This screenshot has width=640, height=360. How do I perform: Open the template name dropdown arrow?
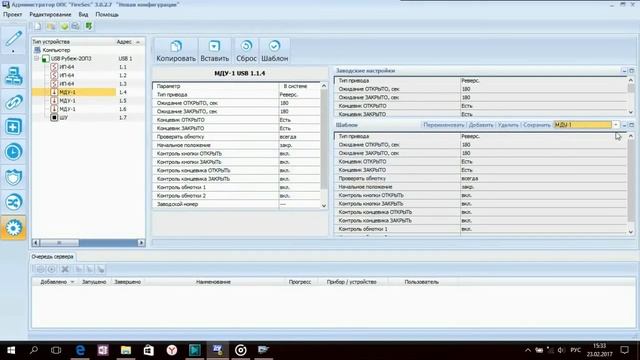[x=616, y=125]
